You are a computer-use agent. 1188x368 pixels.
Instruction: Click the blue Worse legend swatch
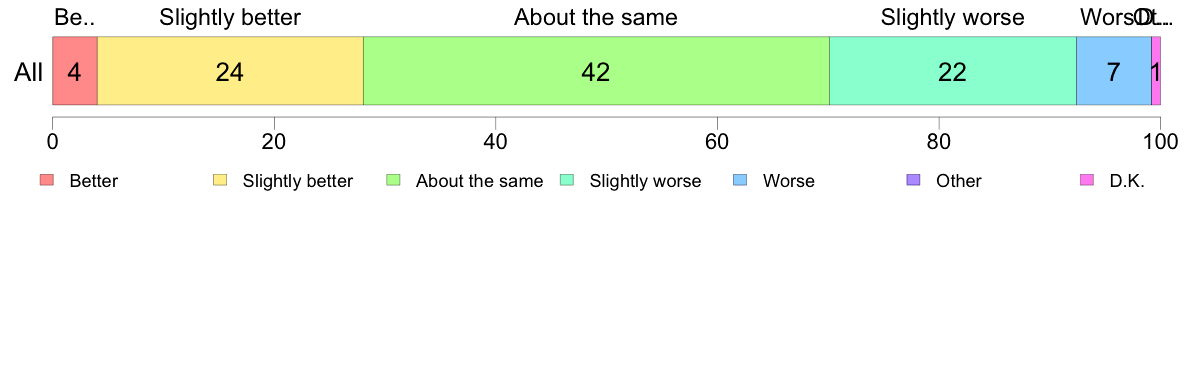(x=740, y=180)
